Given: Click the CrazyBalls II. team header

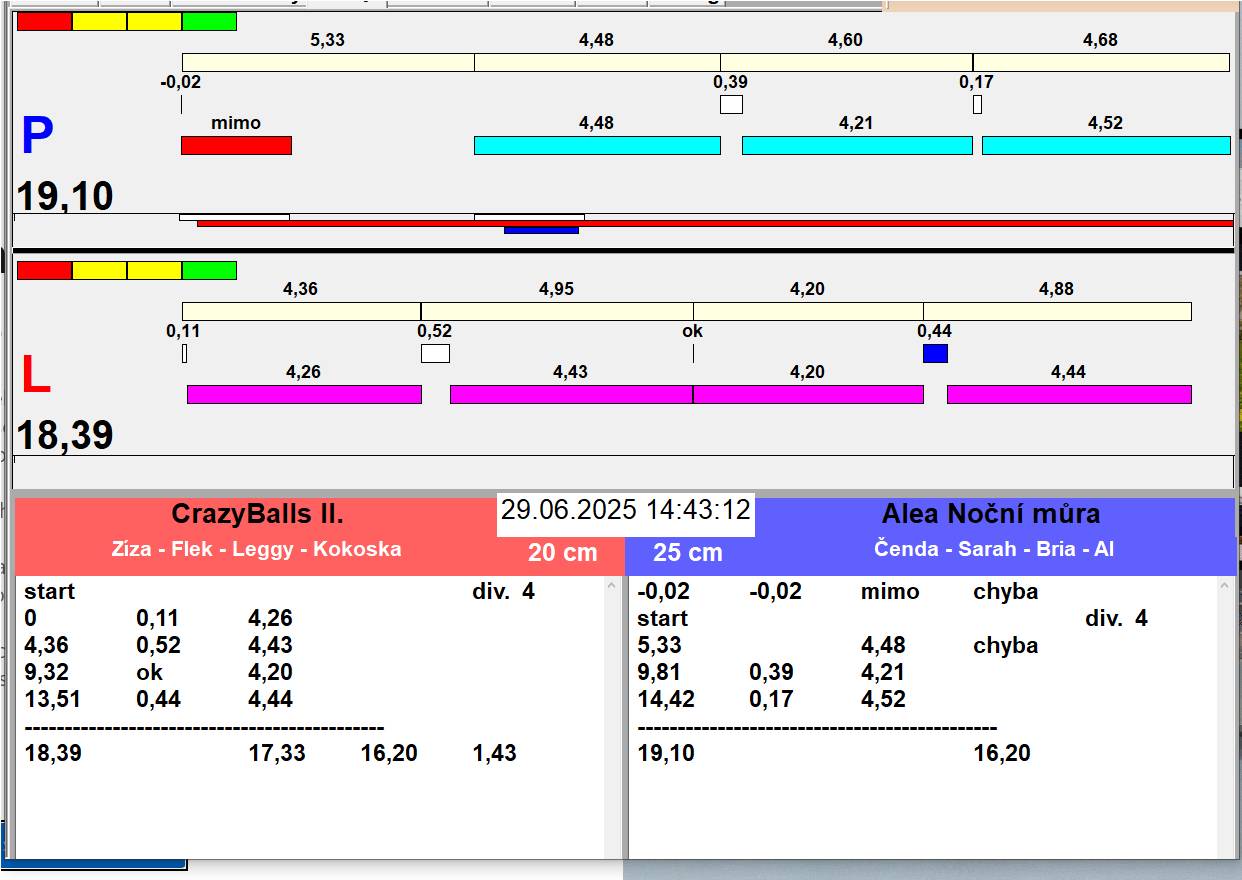Looking at the screenshot, I should point(258,514).
